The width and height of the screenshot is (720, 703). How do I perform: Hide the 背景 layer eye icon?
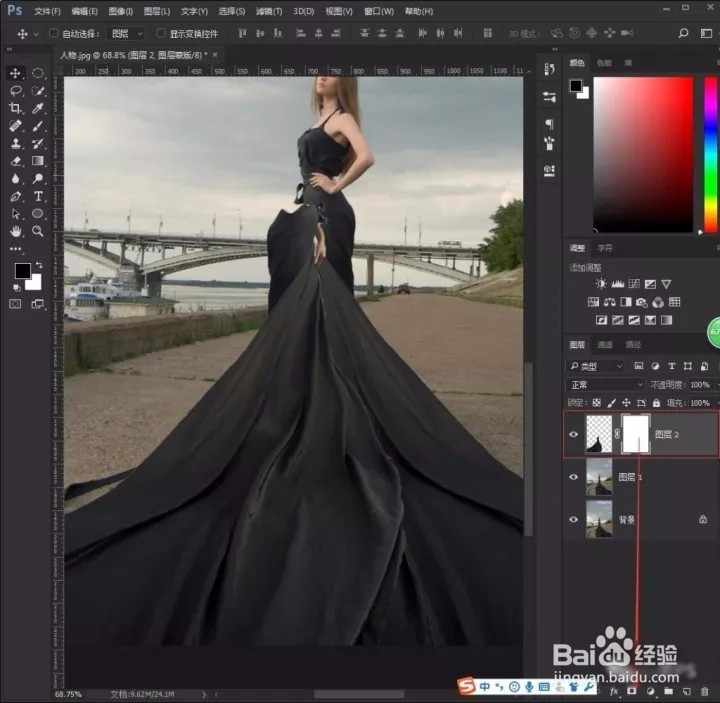(x=574, y=519)
